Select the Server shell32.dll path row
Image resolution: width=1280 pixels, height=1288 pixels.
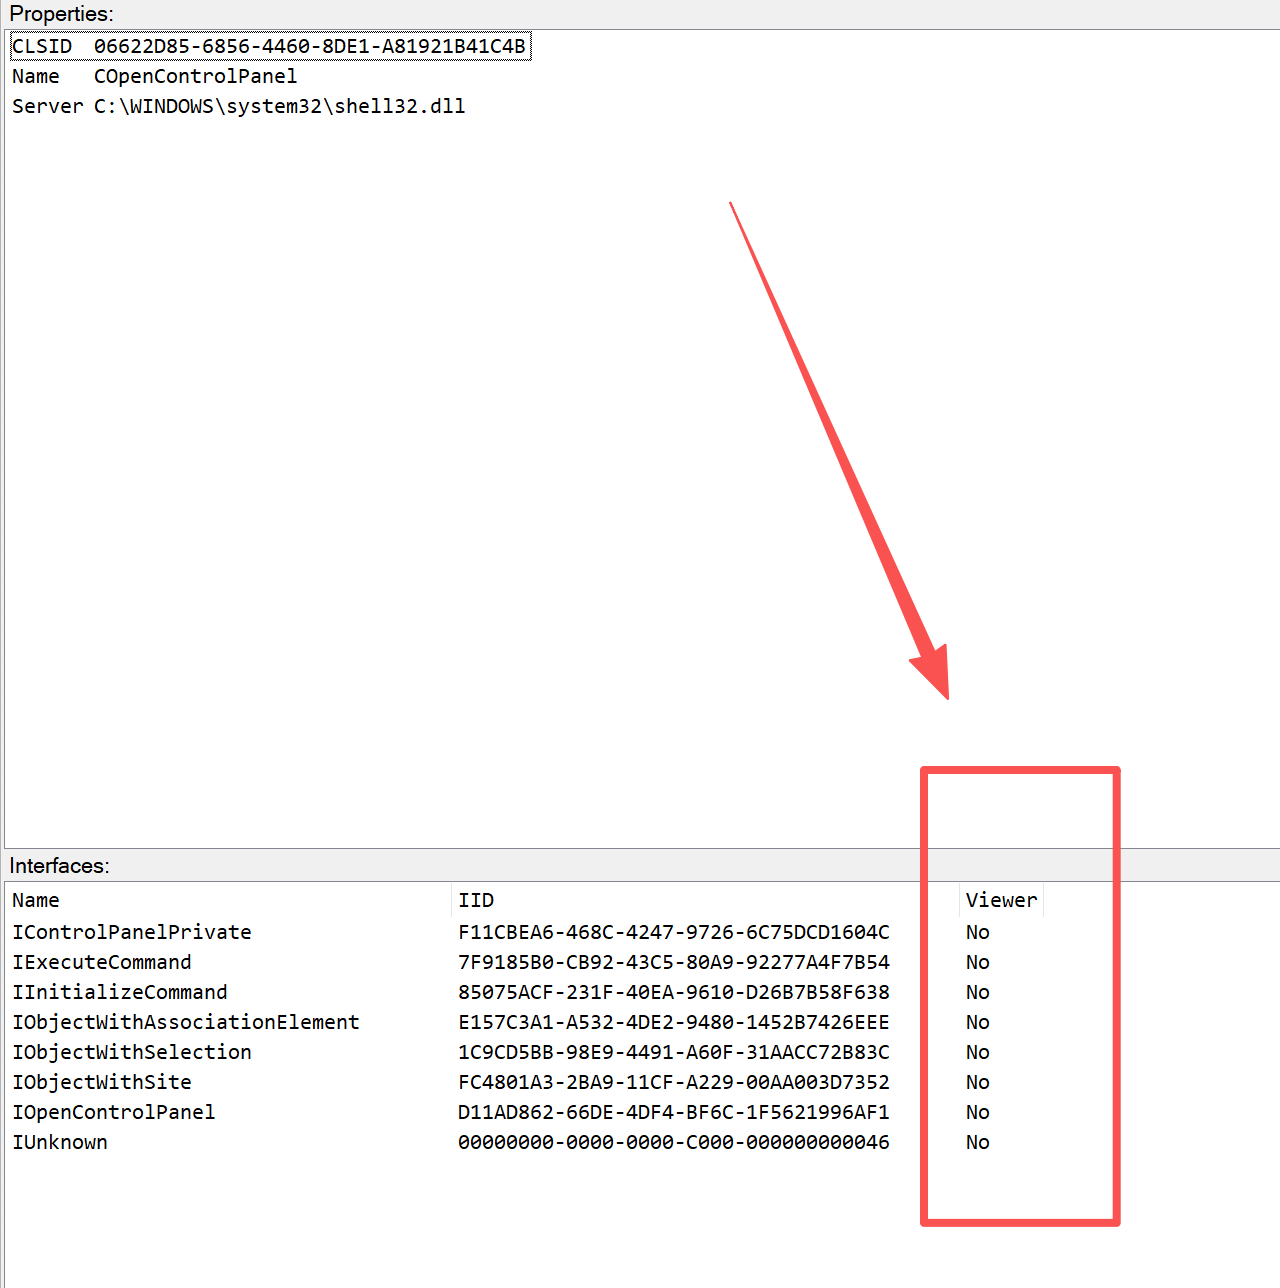[238, 106]
